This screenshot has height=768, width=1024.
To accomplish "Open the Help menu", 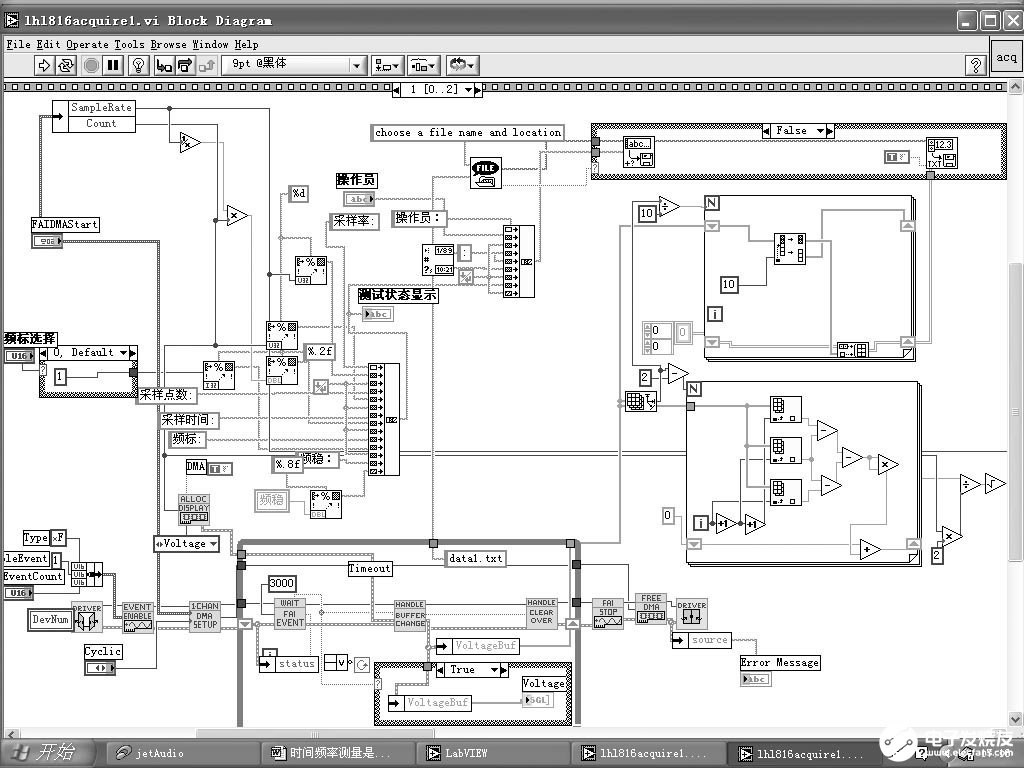I will coord(246,44).
